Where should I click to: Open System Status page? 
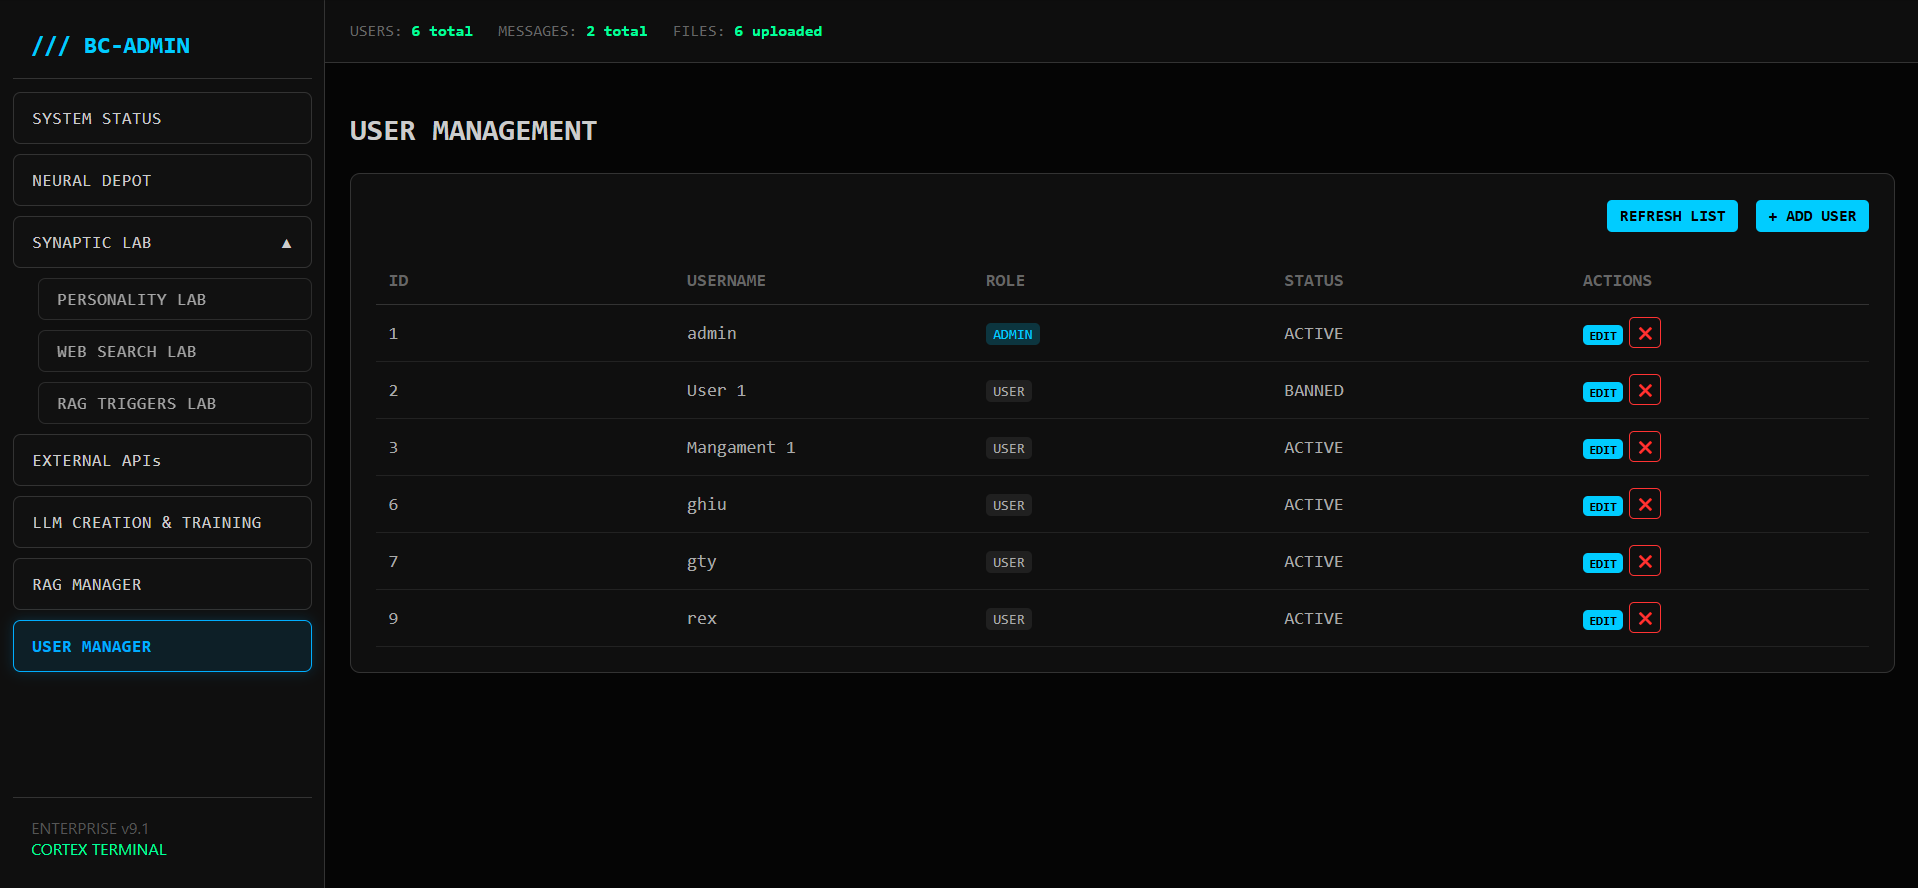point(162,118)
